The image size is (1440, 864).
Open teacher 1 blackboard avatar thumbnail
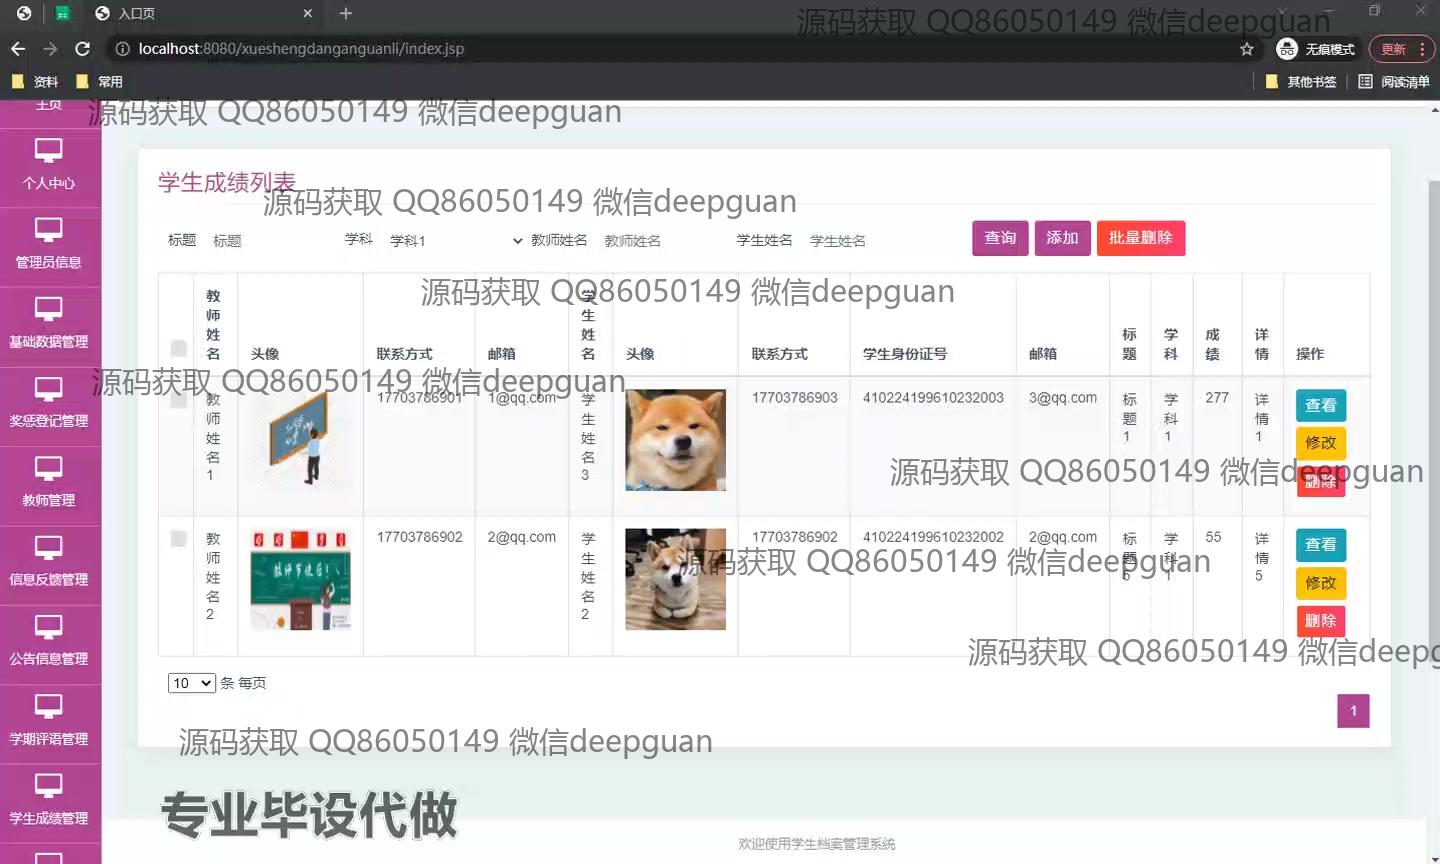[x=300, y=438]
